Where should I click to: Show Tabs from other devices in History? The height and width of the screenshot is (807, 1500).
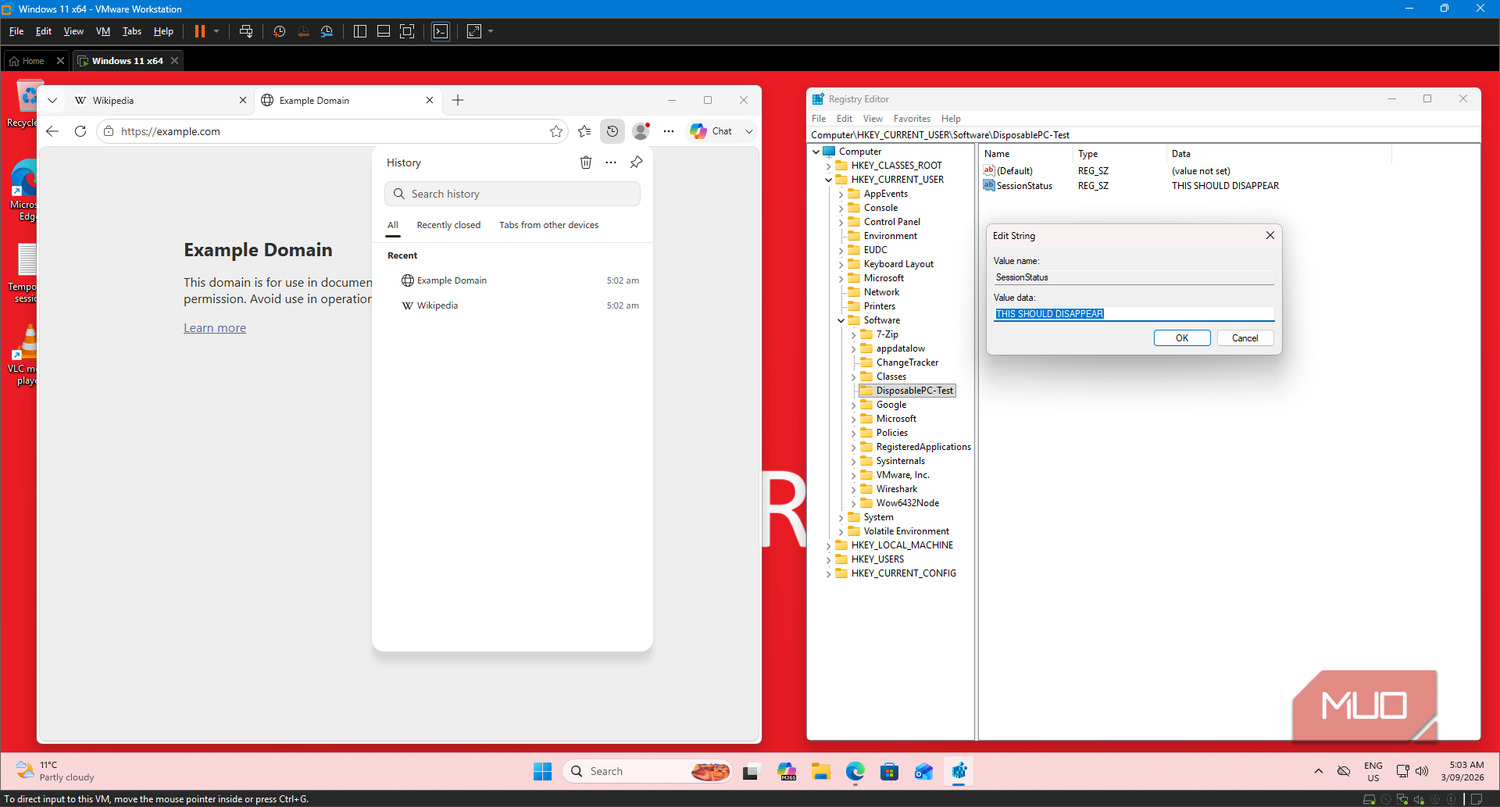point(549,225)
